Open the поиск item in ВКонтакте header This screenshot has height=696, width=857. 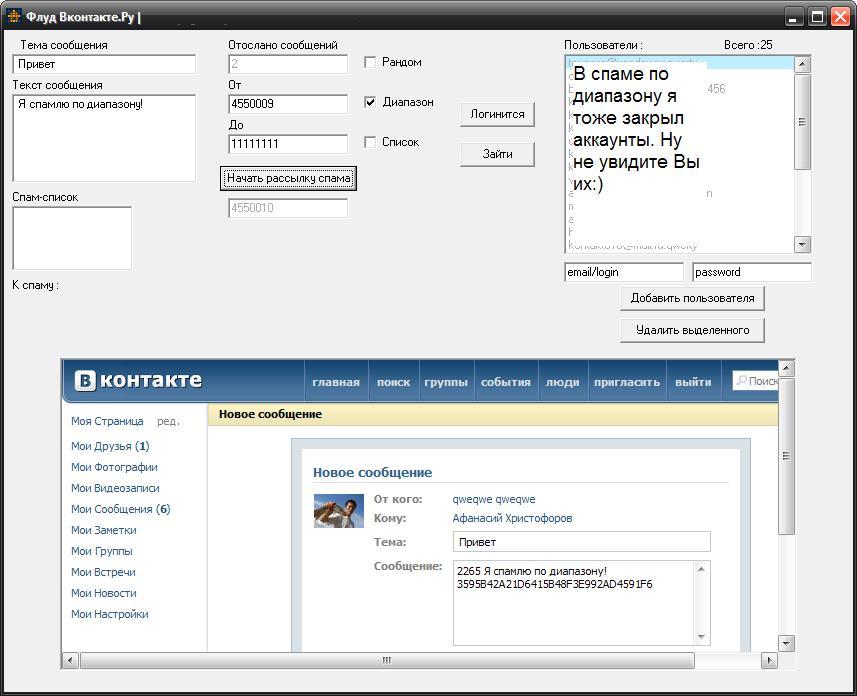(394, 382)
